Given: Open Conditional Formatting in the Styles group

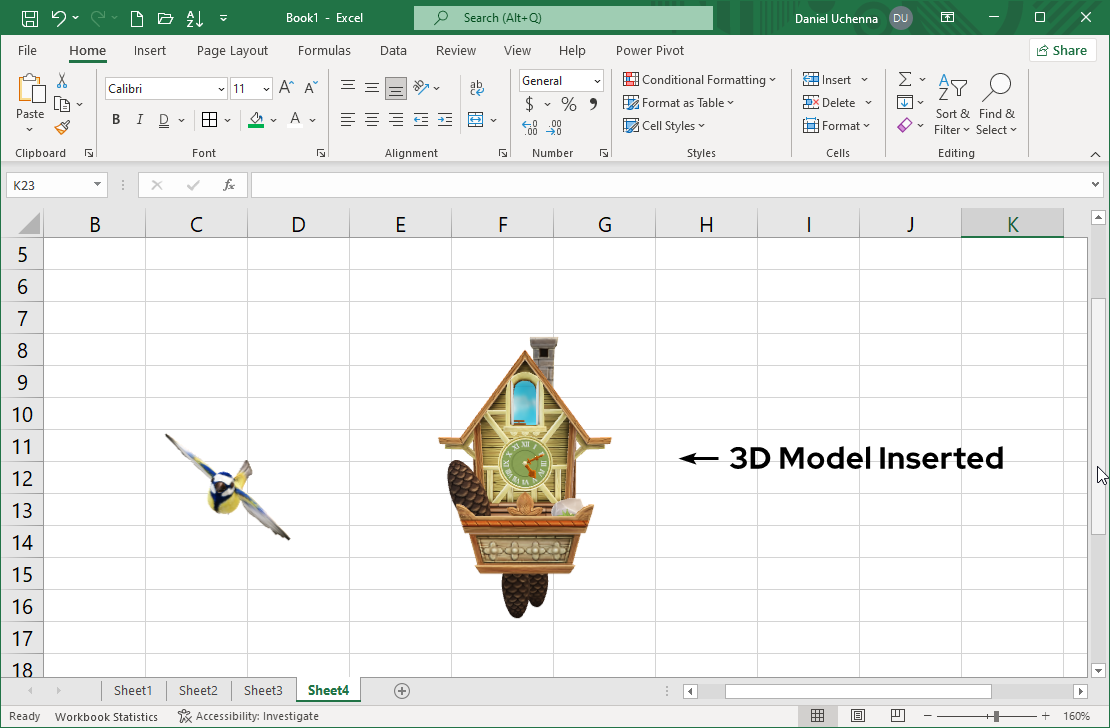Looking at the screenshot, I should [700, 79].
